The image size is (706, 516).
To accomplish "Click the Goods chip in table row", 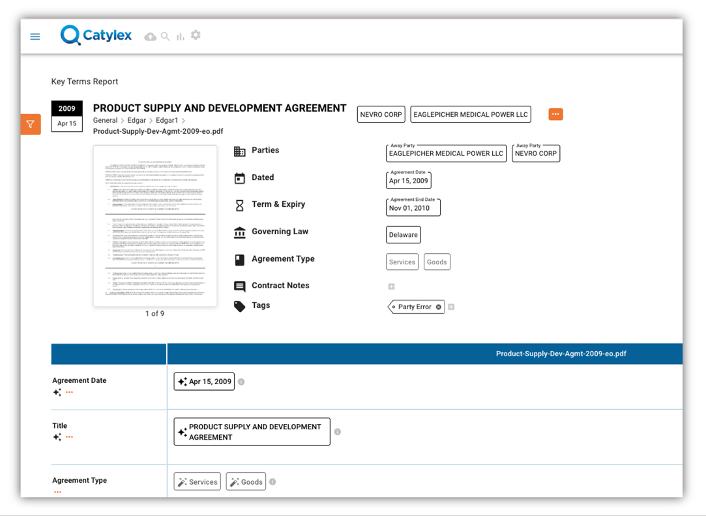I will (246, 482).
